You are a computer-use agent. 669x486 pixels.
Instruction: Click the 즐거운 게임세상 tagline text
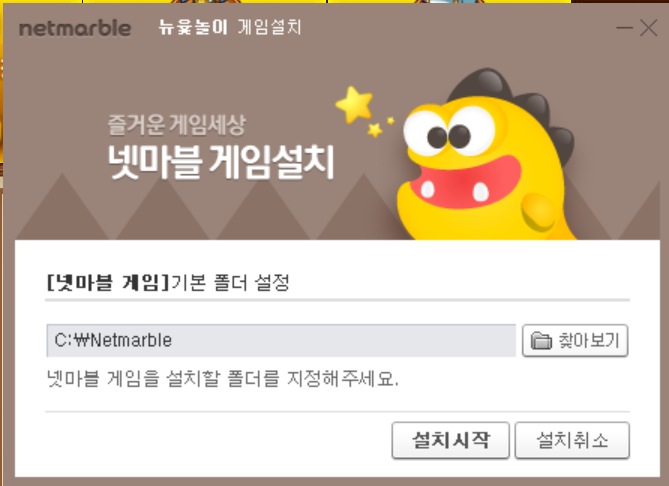coord(176,125)
